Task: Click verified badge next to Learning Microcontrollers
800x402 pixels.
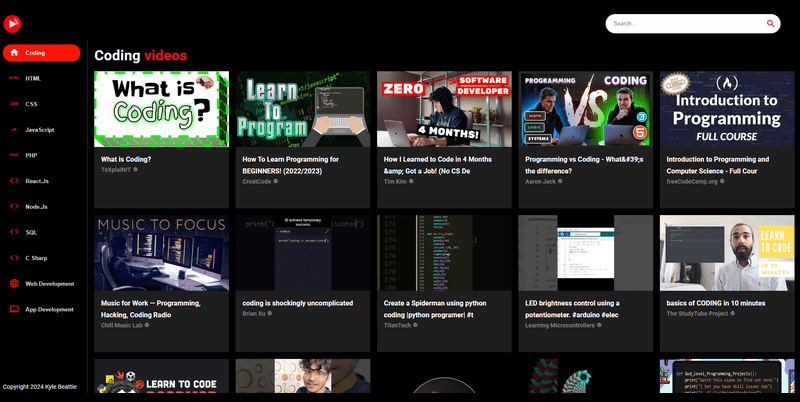Action: 599,325
